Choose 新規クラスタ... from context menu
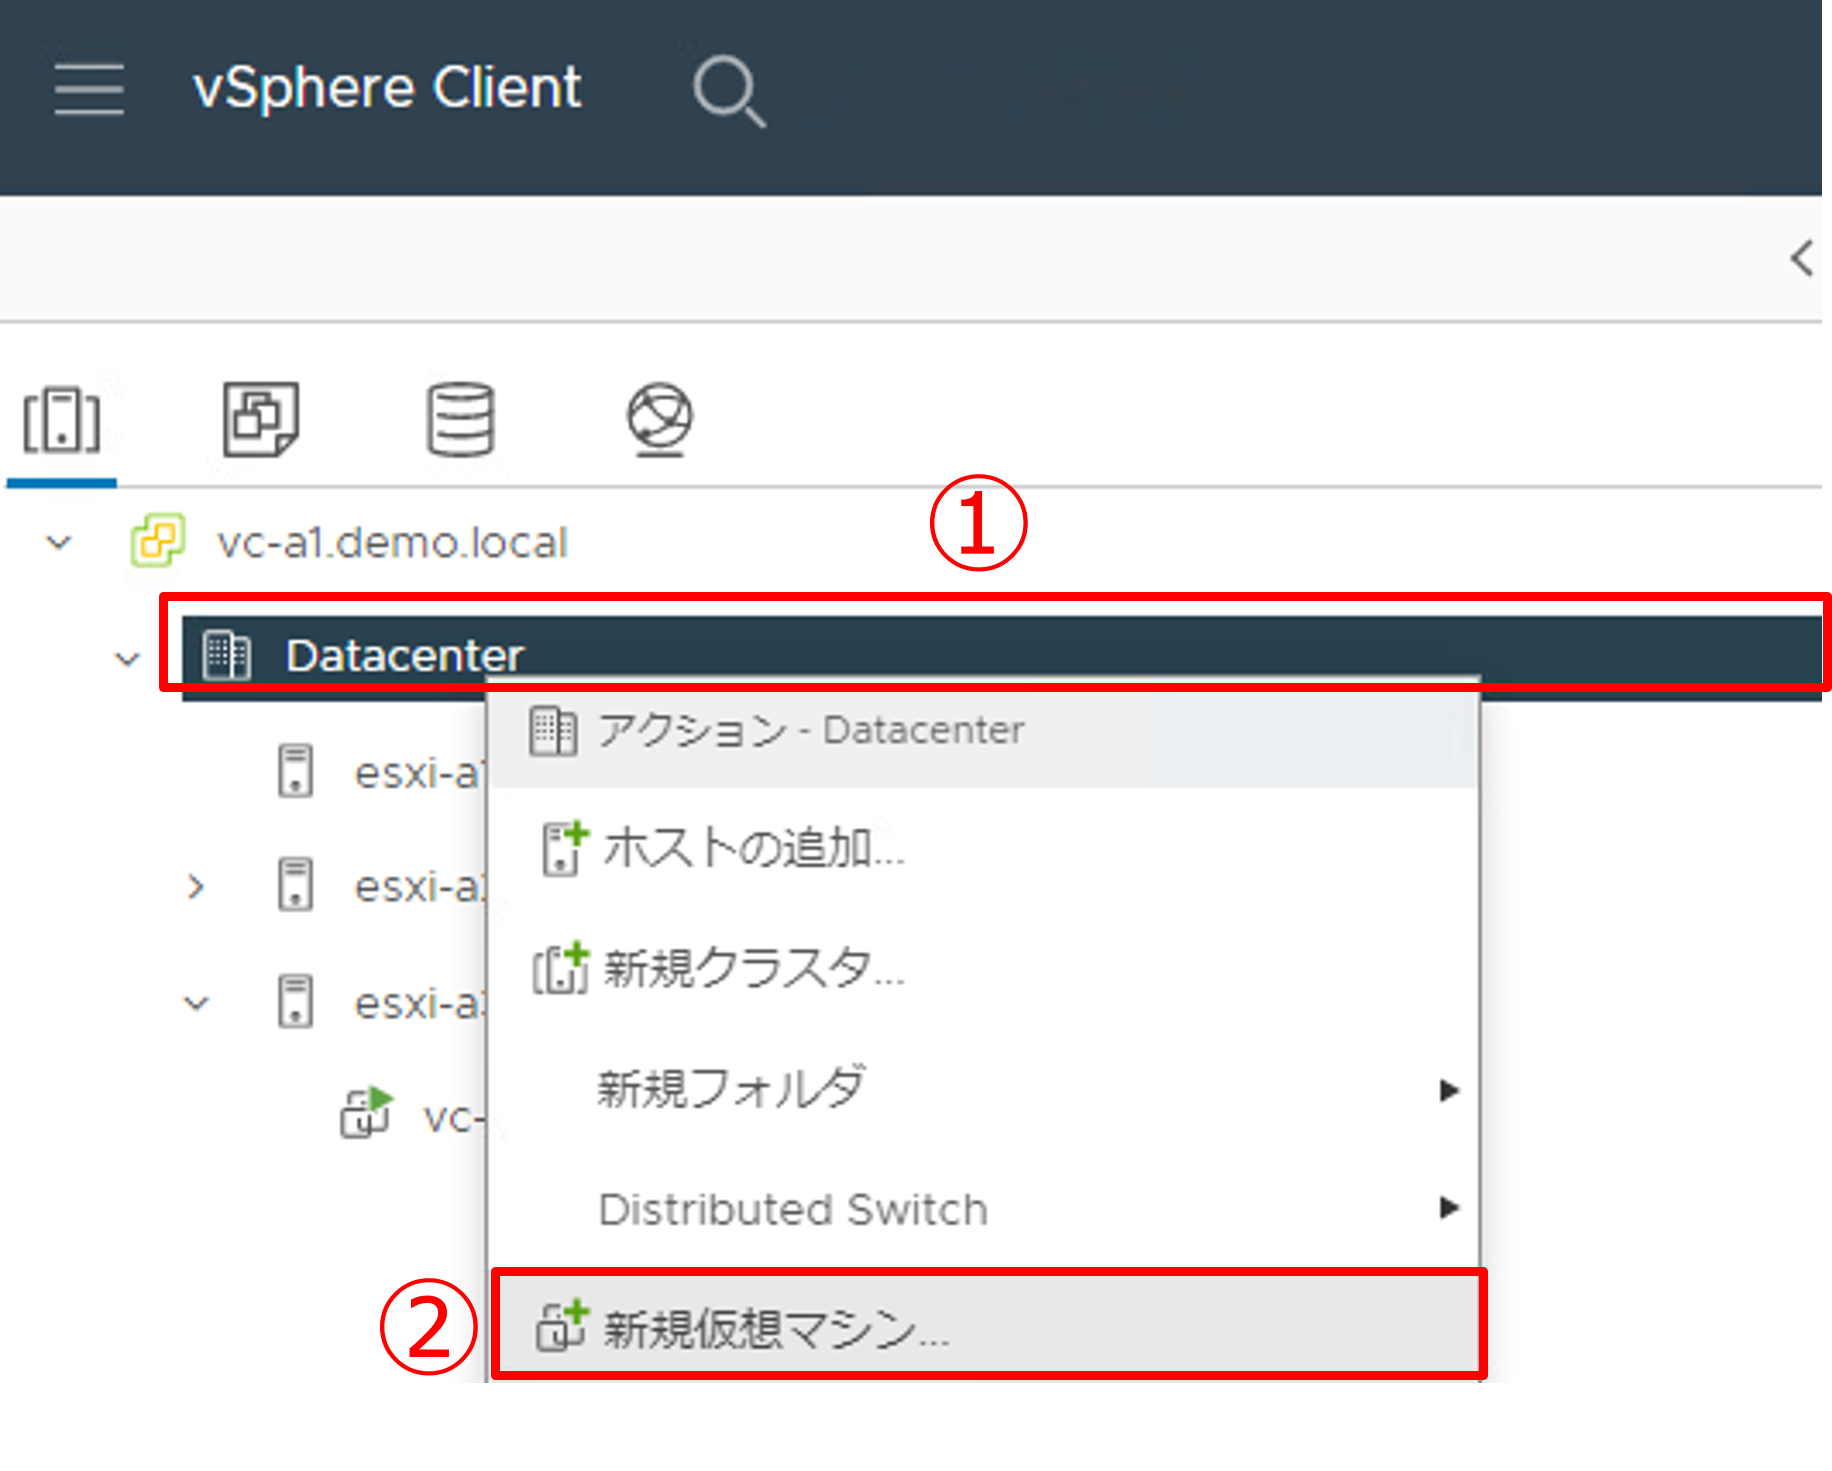This screenshot has width=1832, height=1471. coord(984,968)
